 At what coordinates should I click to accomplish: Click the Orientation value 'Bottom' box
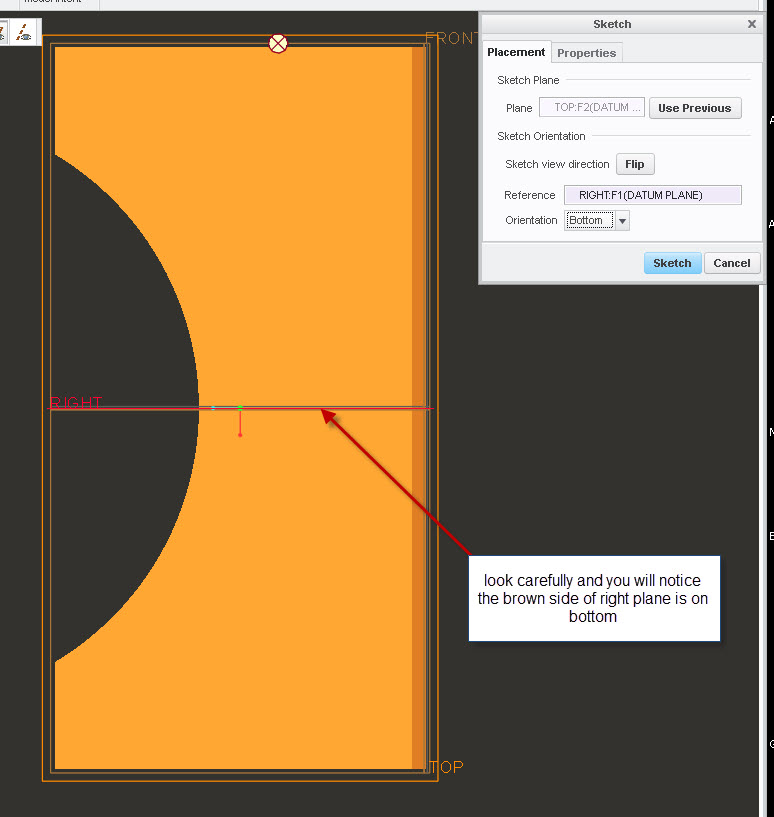pyautogui.click(x=589, y=220)
